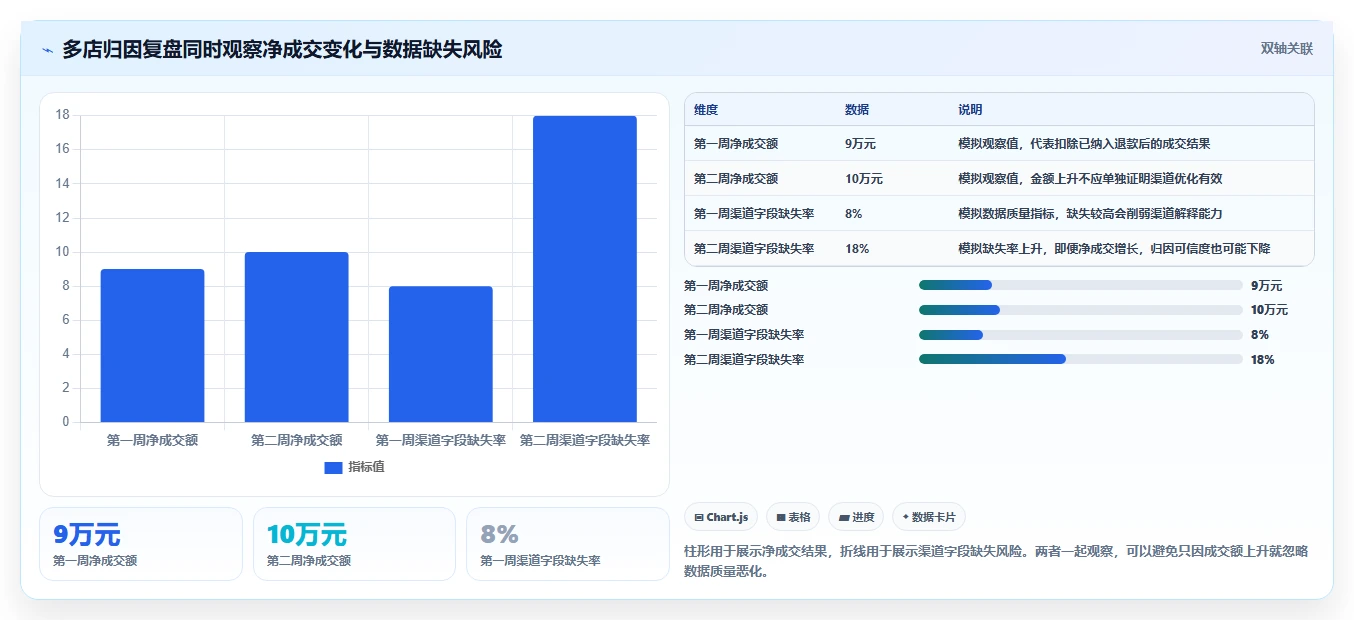Click the 数据 table column header
This screenshot has height=620, width=1354.
[x=857, y=110]
